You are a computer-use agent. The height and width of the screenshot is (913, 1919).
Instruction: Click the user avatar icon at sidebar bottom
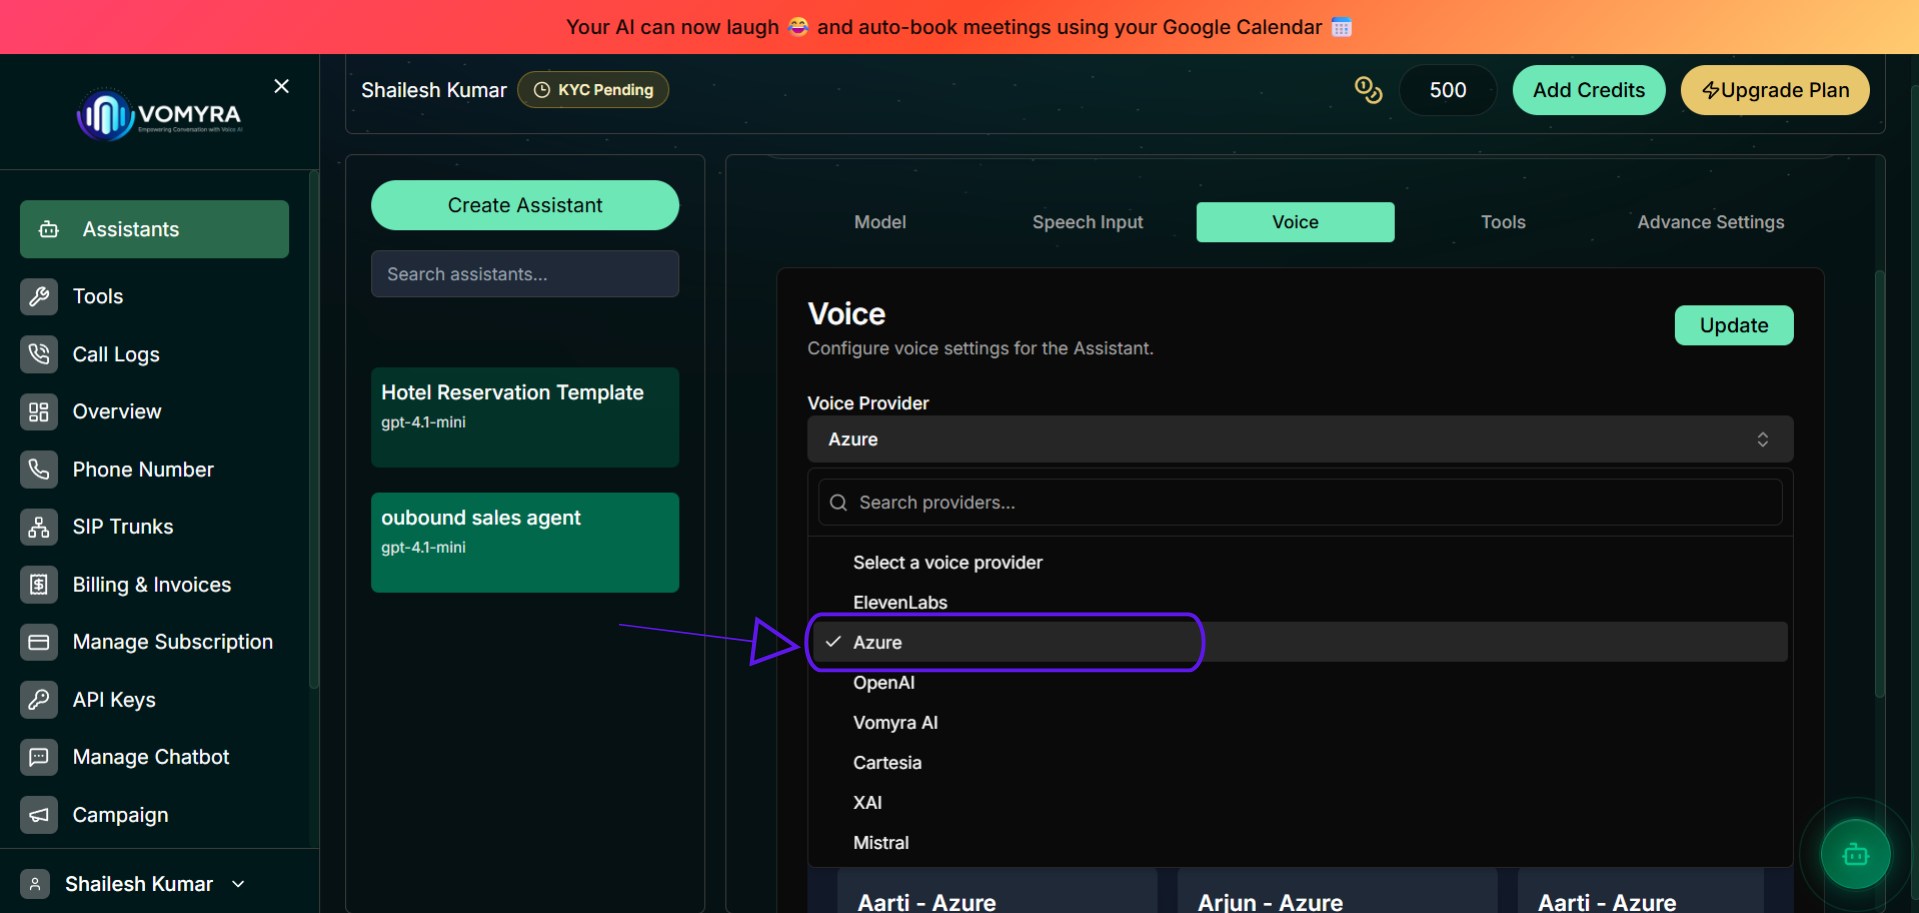click(35, 884)
